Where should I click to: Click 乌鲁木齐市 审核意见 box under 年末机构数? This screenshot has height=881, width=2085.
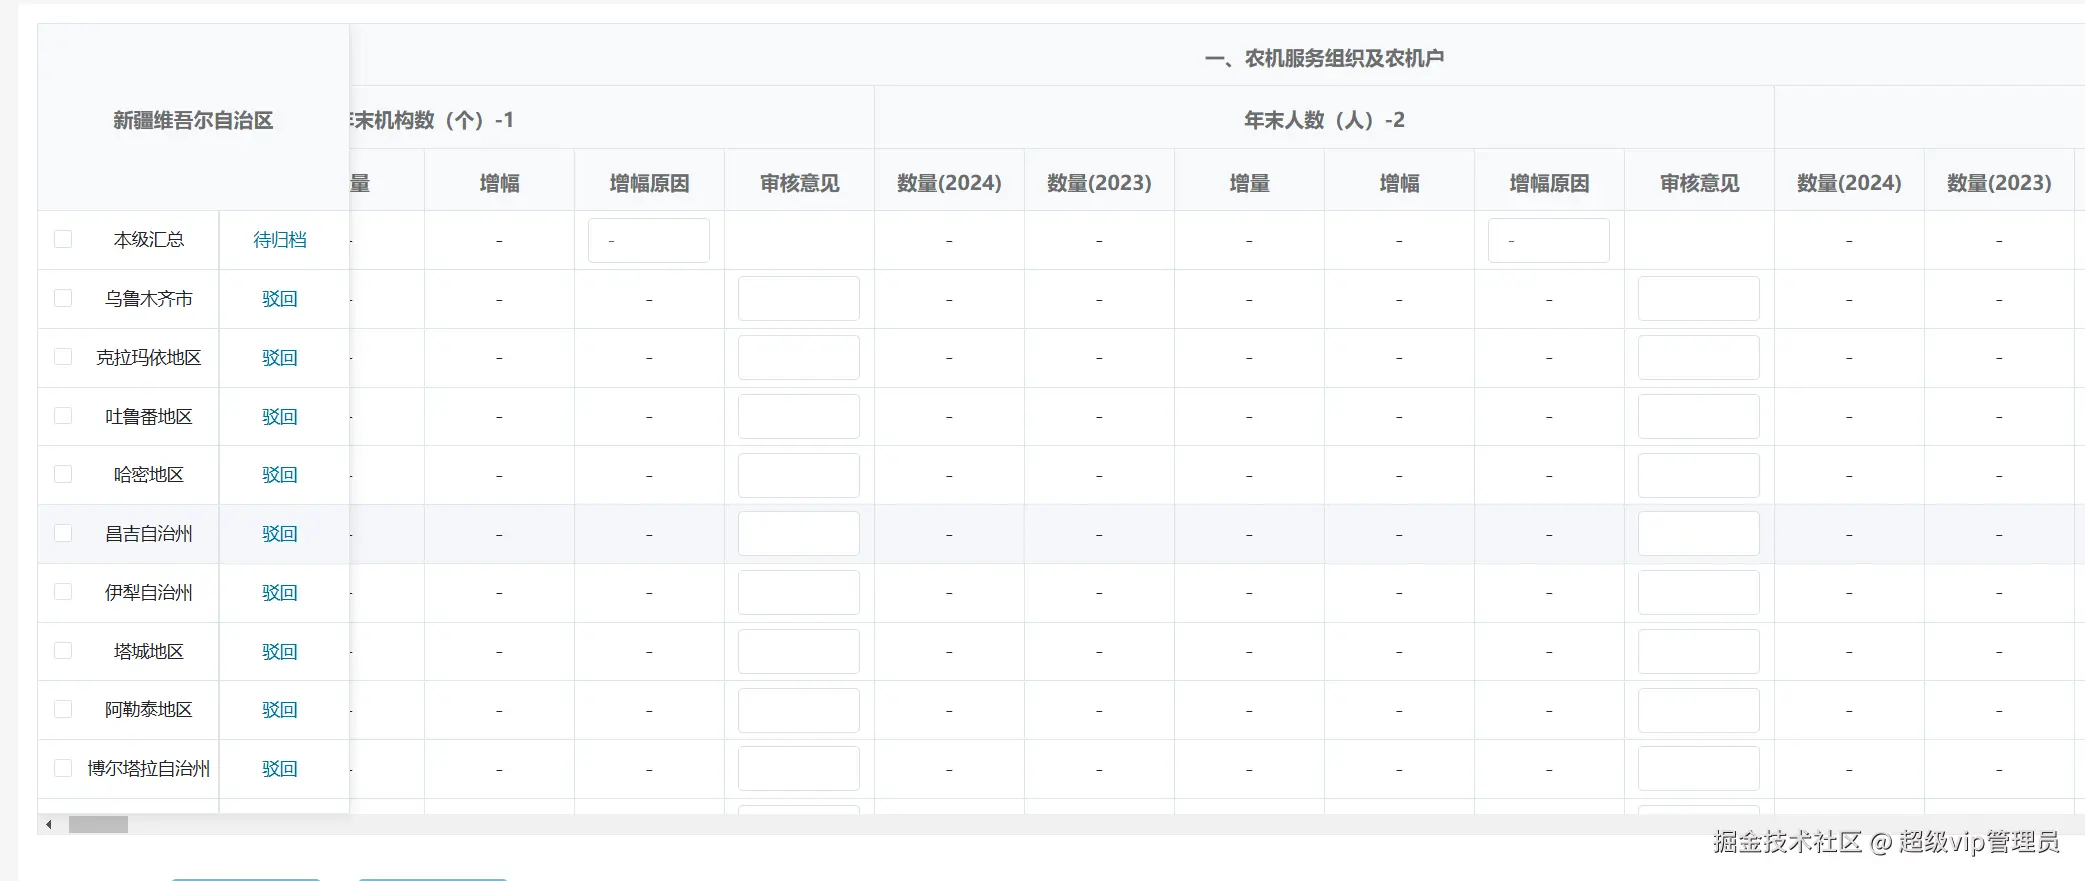[799, 299]
